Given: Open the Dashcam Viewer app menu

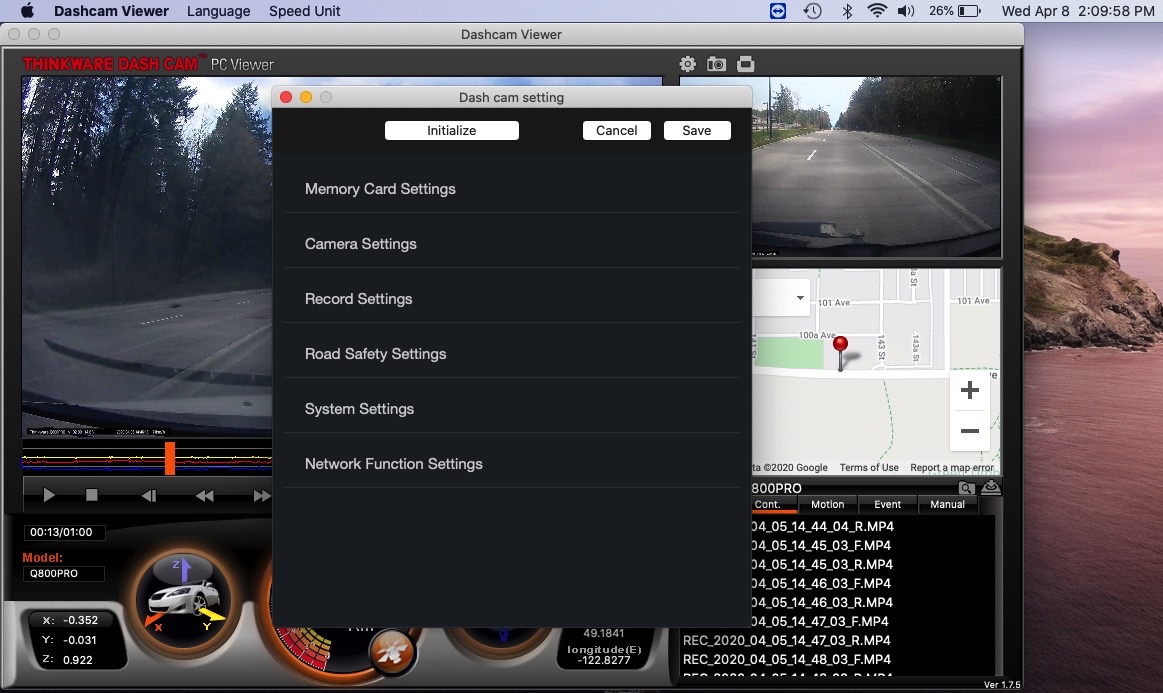Looking at the screenshot, I should click(x=111, y=11).
